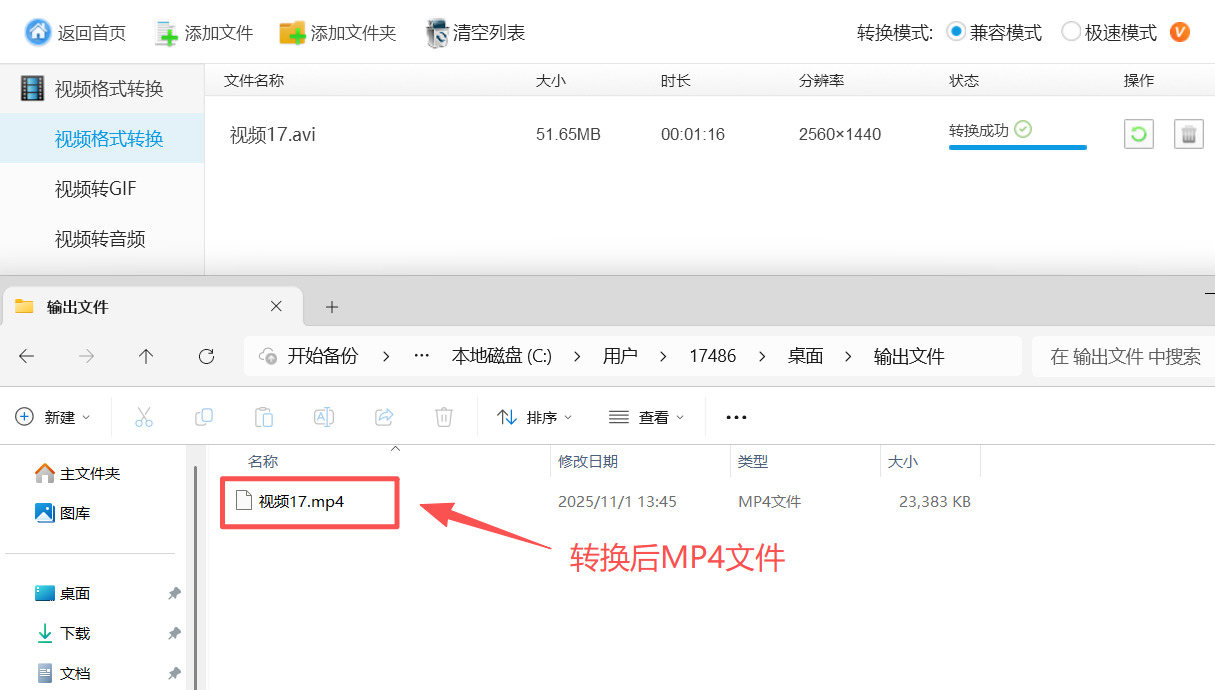The height and width of the screenshot is (690, 1215).
Task: Click the Share icon in Explorer toolbar
Action: [384, 417]
